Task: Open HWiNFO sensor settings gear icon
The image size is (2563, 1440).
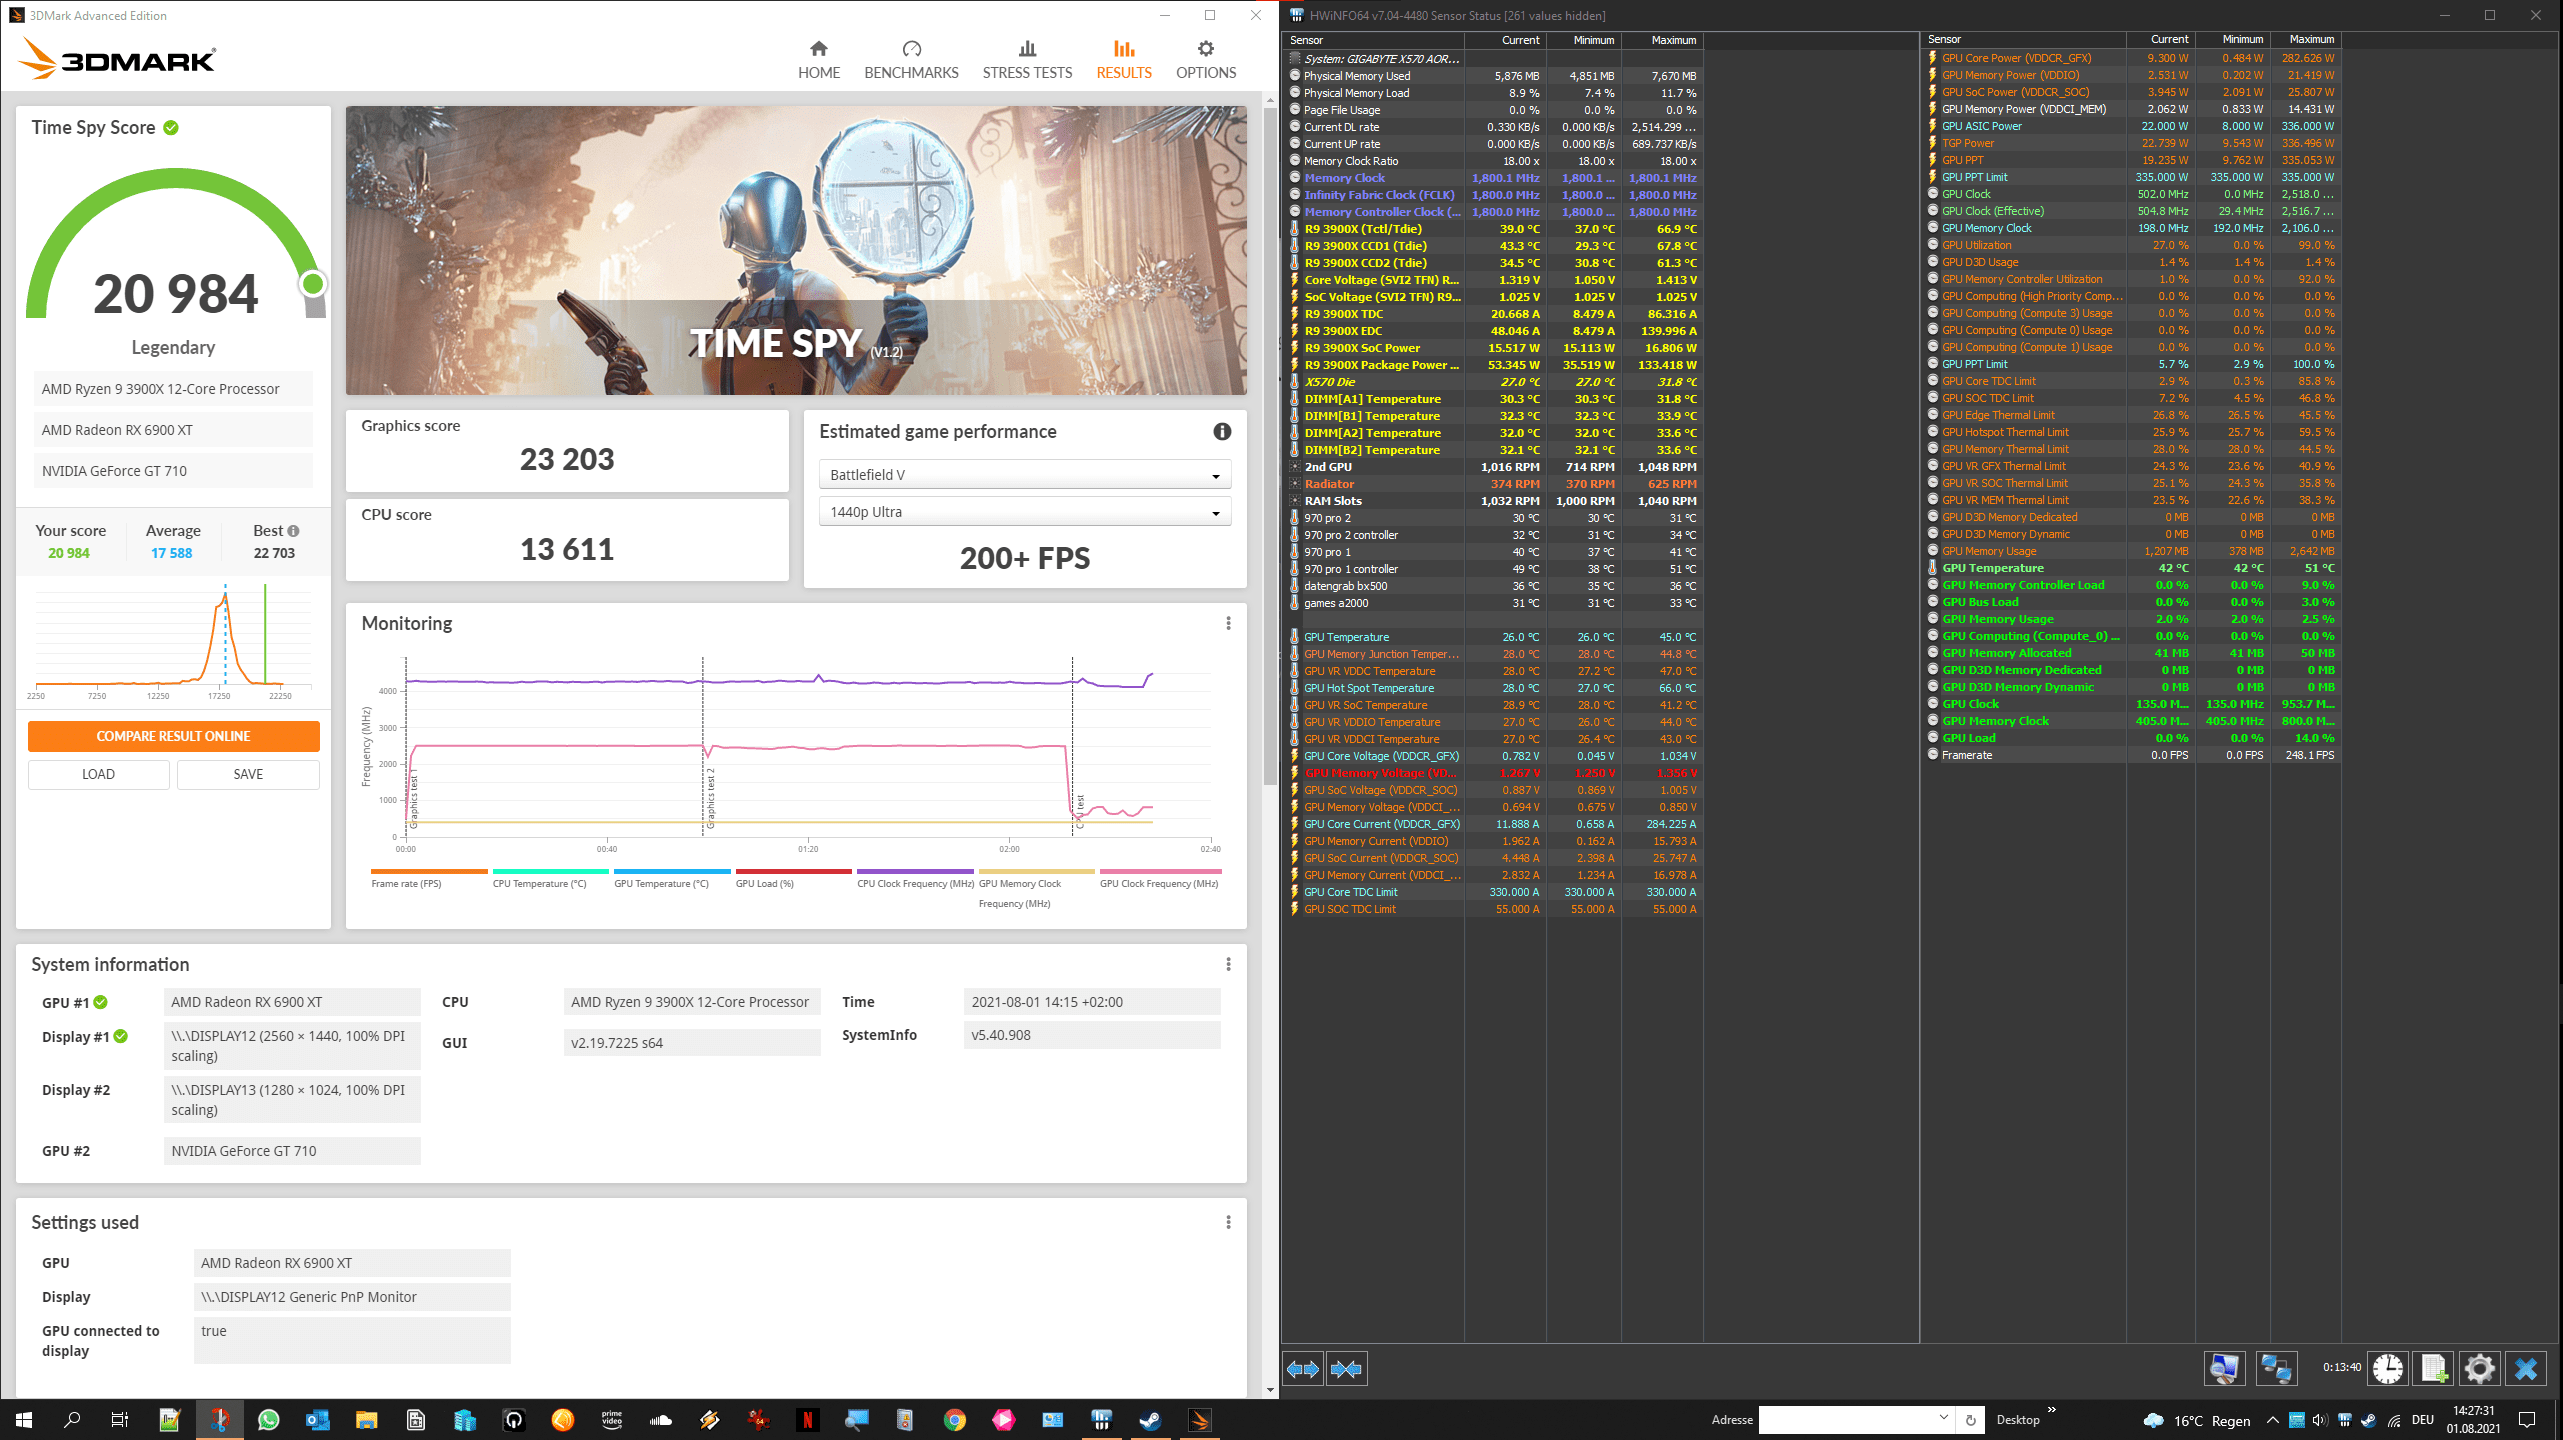Action: (2480, 1368)
